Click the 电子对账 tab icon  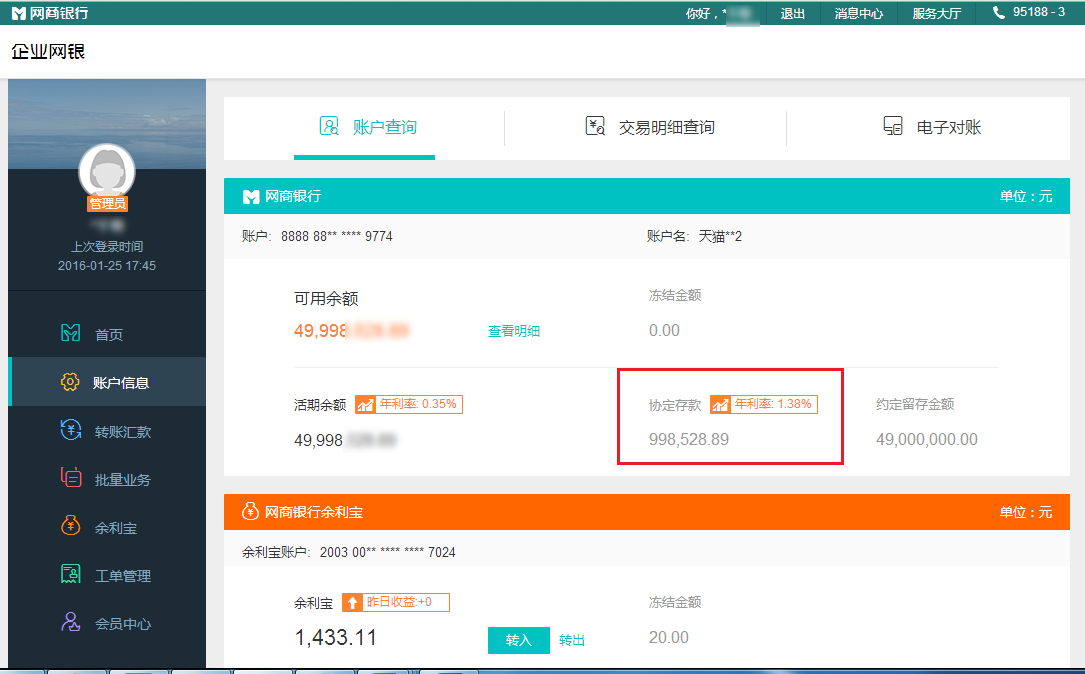(893, 125)
